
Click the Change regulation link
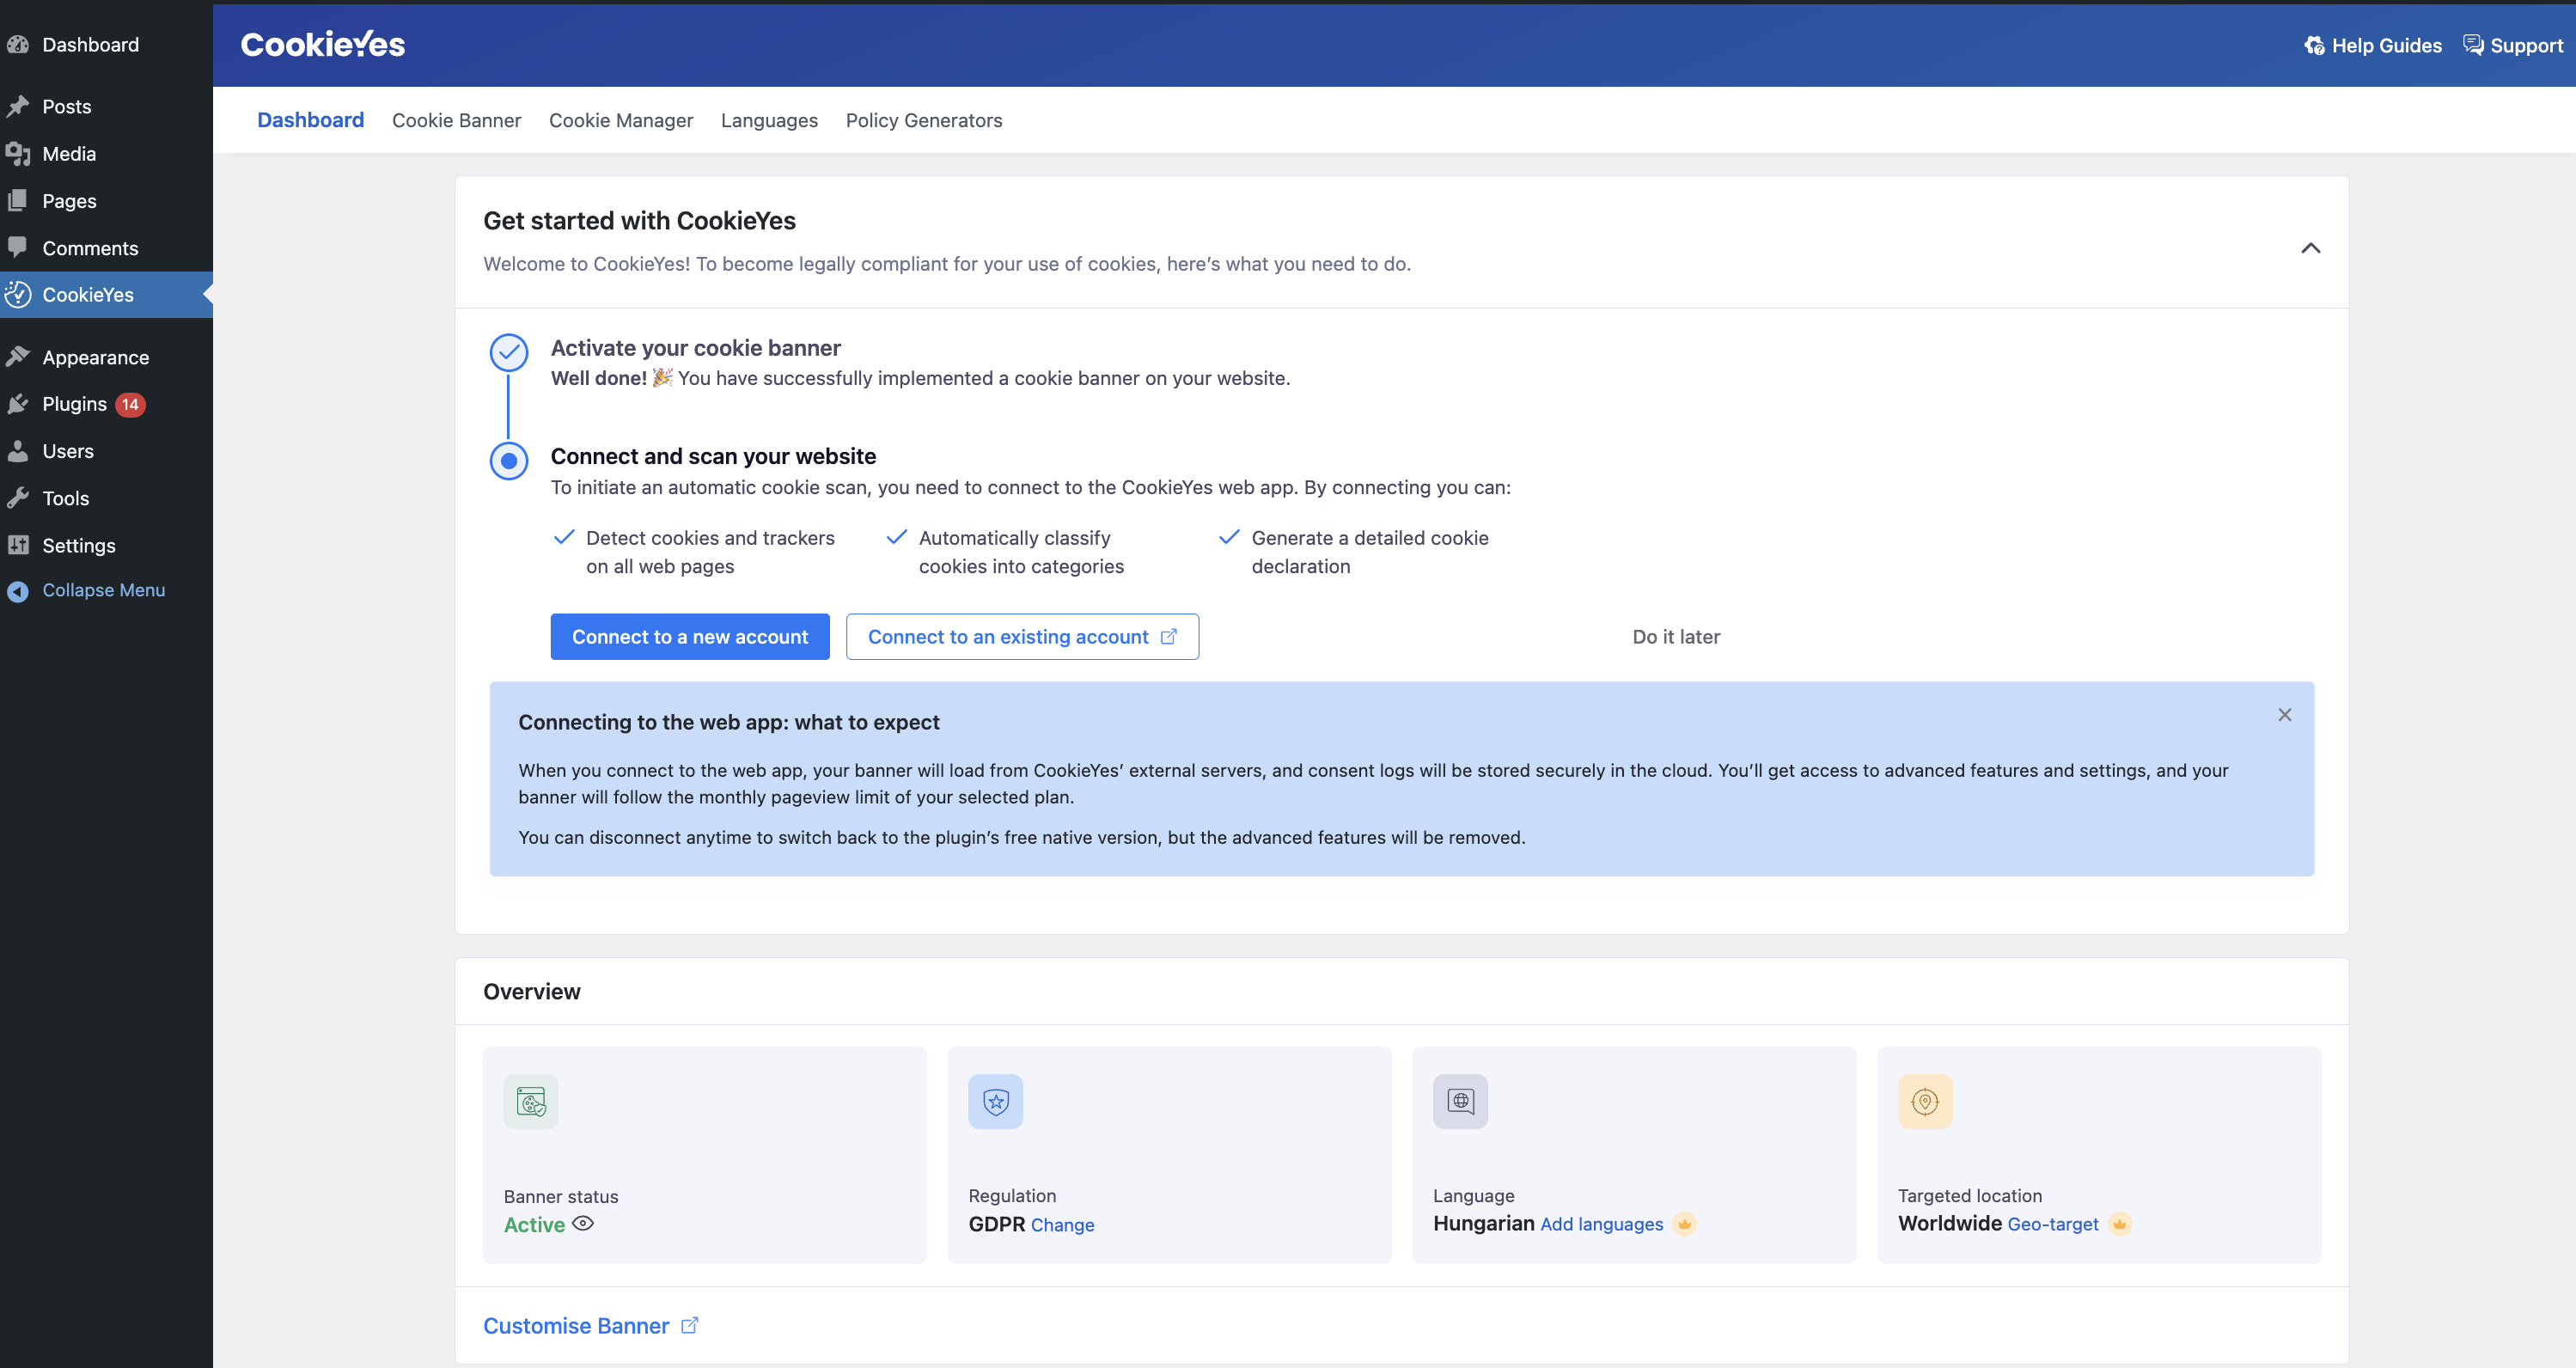pos(1062,1225)
